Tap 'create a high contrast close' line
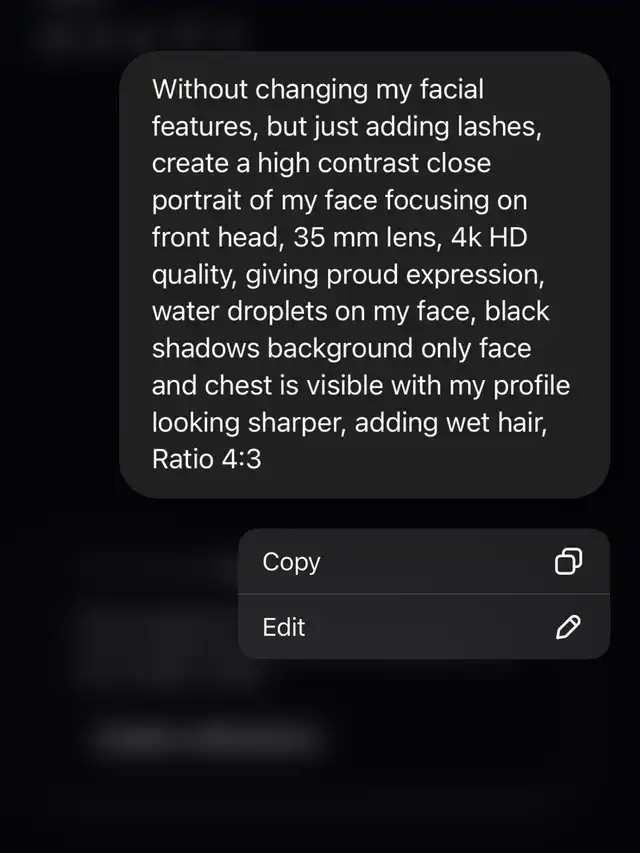640x853 pixels. coord(321,163)
